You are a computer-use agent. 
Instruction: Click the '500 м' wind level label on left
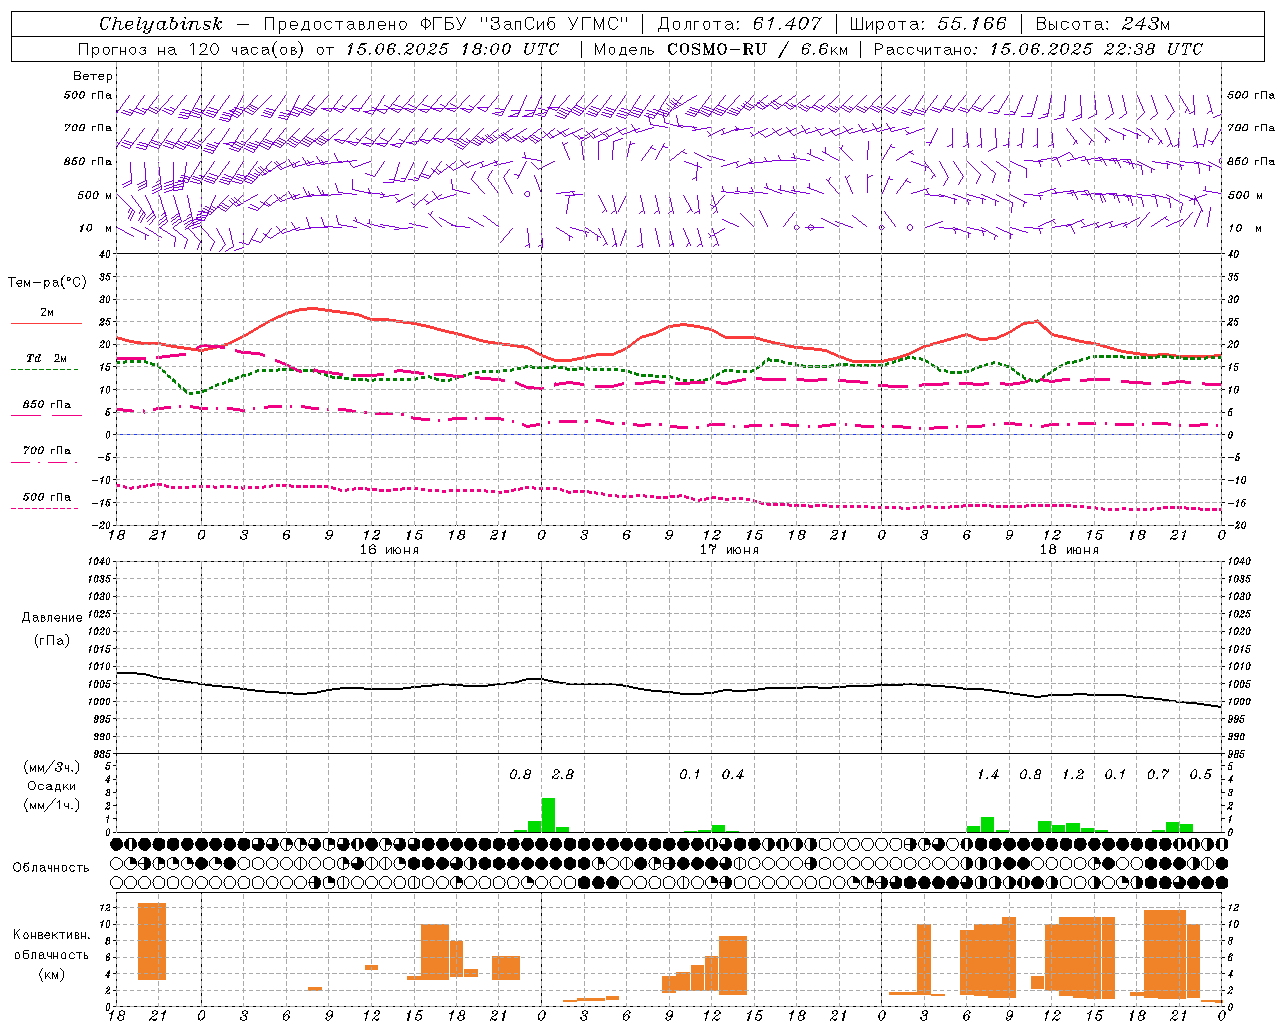(x=95, y=195)
